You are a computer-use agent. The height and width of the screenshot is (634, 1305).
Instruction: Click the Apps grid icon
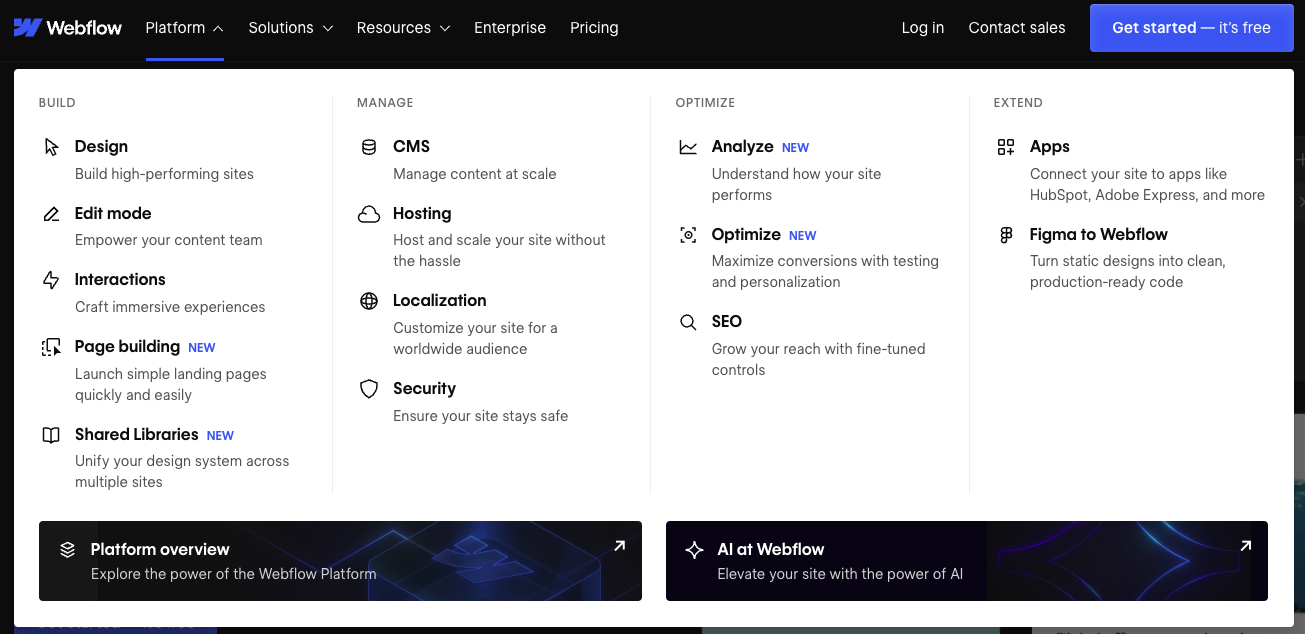point(1006,147)
